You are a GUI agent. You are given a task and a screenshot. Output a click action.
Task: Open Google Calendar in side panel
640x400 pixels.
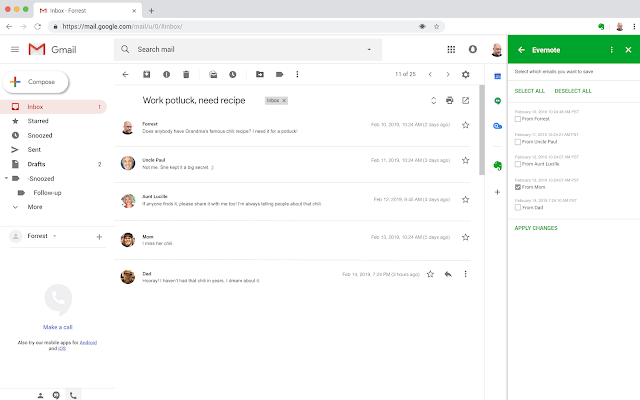(498, 76)
